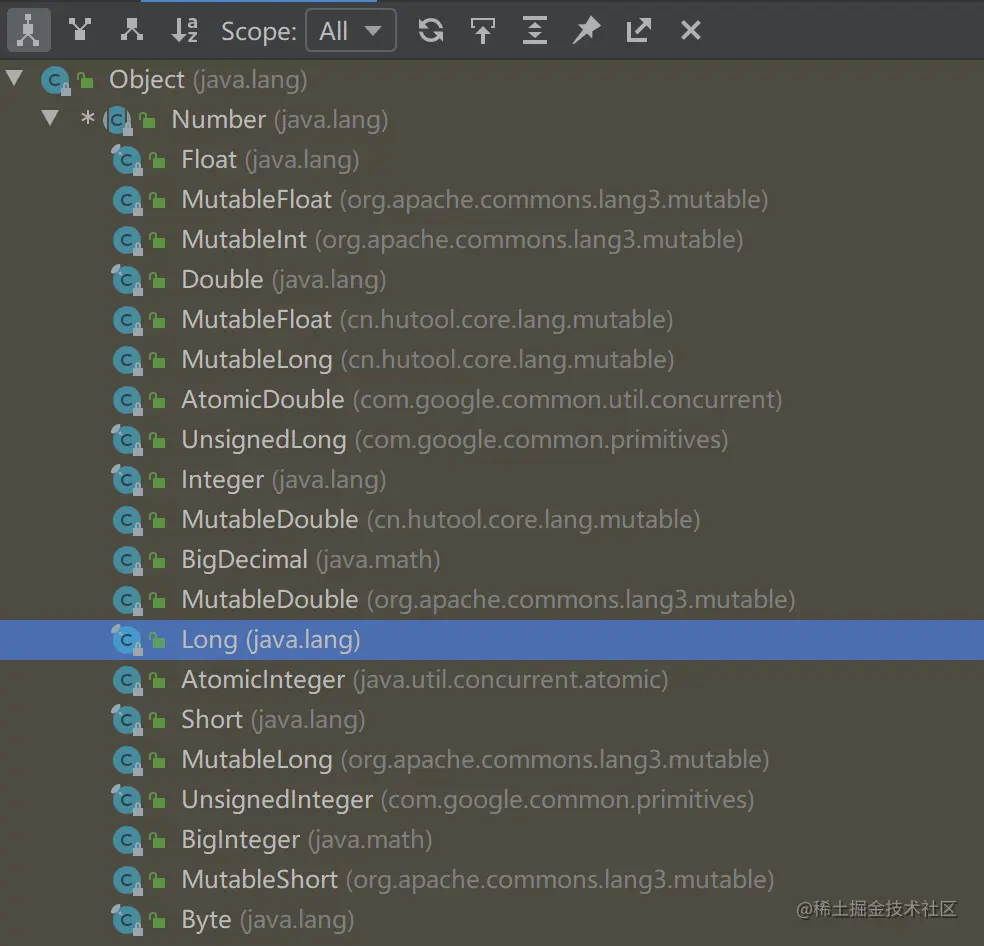Viewport: 984px width, 946px height.
Task: Select MutableShort class row
Action: (492, 879)
